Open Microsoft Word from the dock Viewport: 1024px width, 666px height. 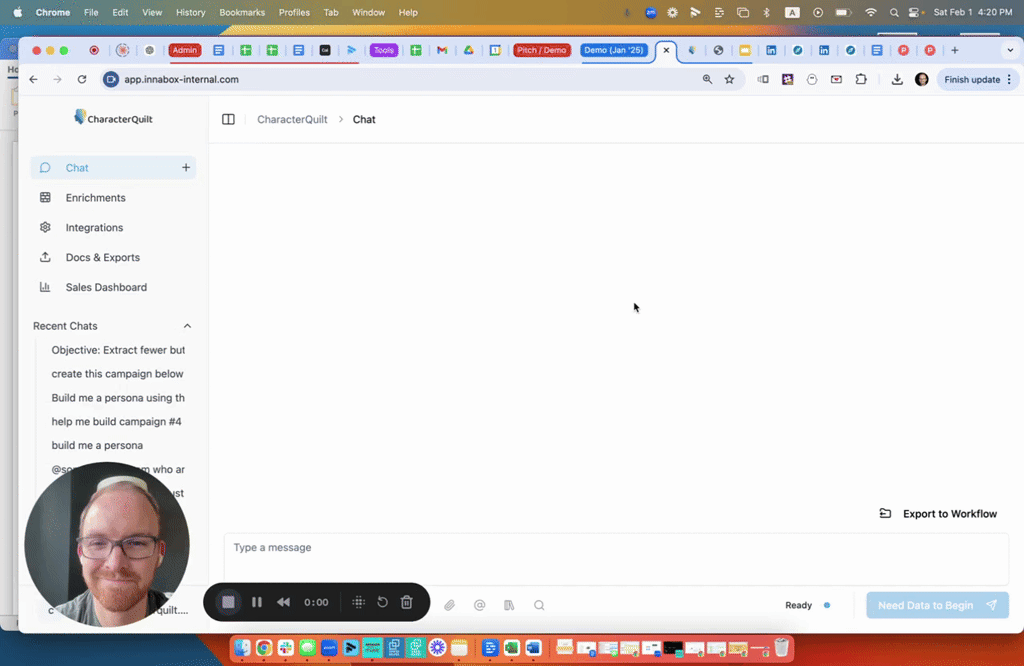tap(533, 648)
